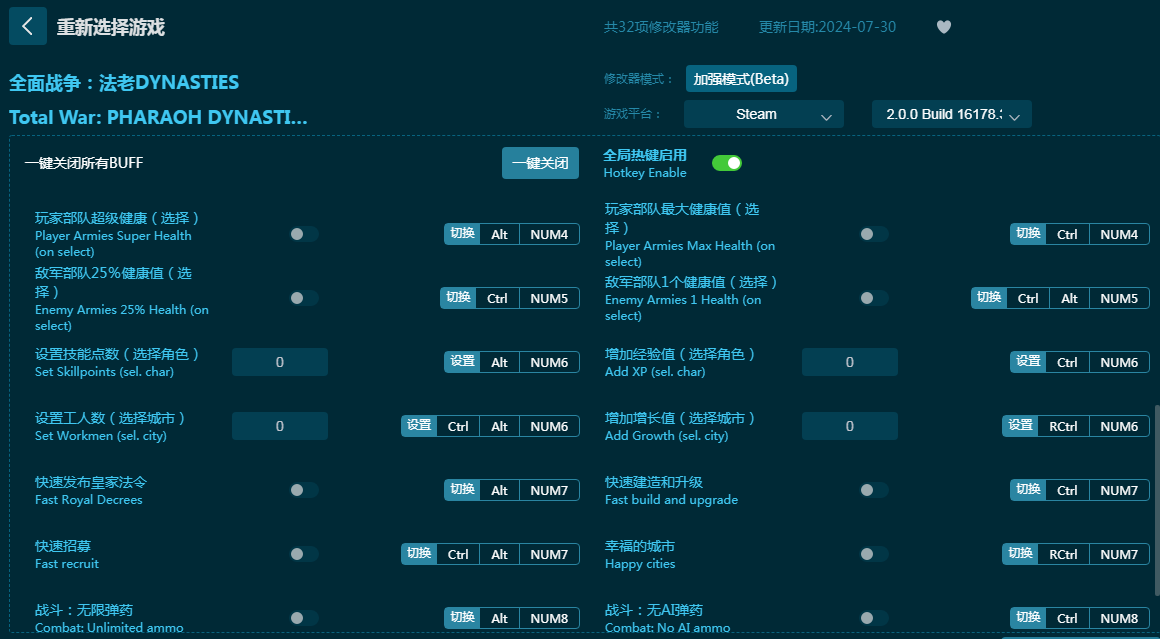Click the Total War: PHARAOH DYNASTI... title
1160x639 pixels.
158,118
